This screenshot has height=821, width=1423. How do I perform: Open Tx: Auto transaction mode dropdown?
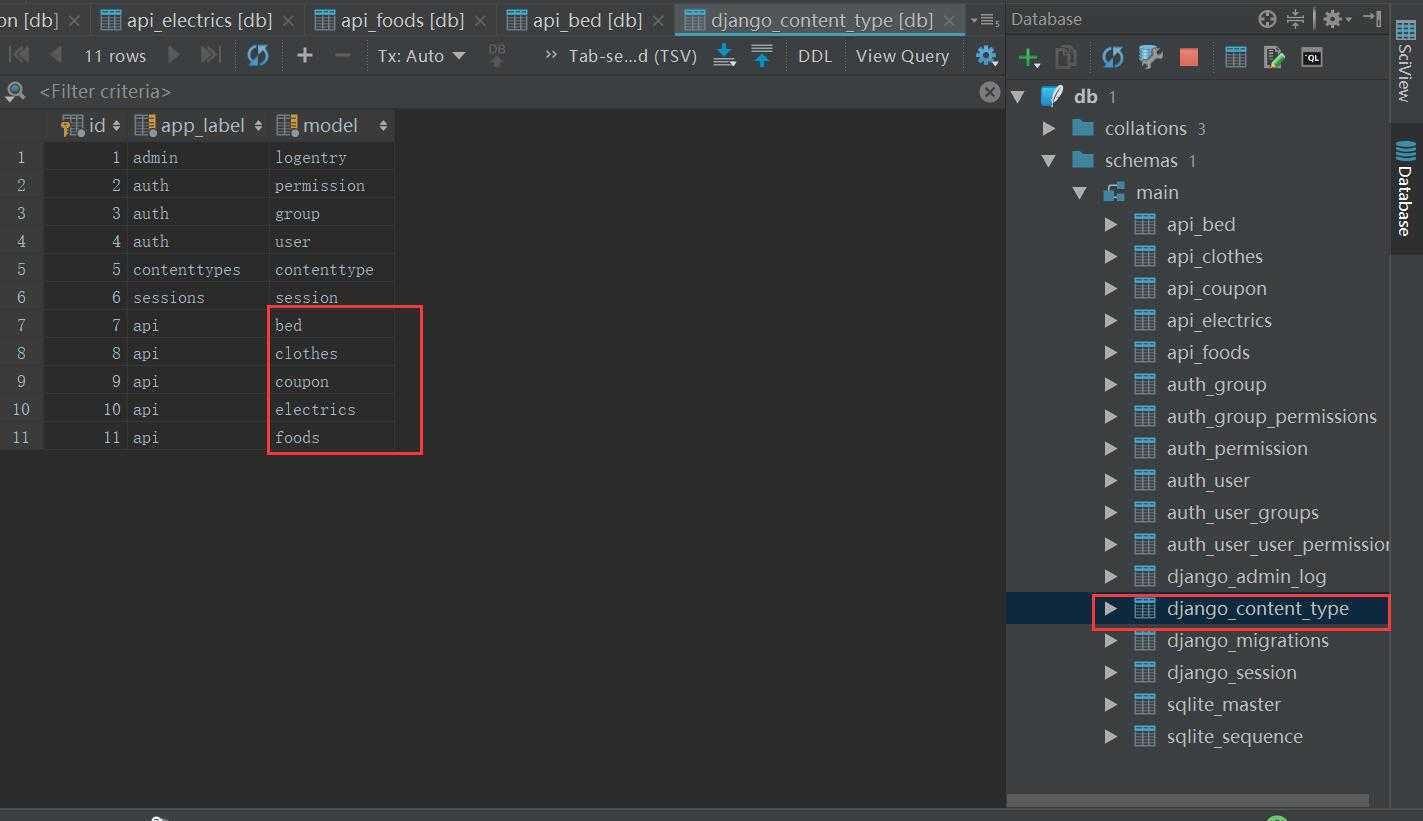coord(421,56)
